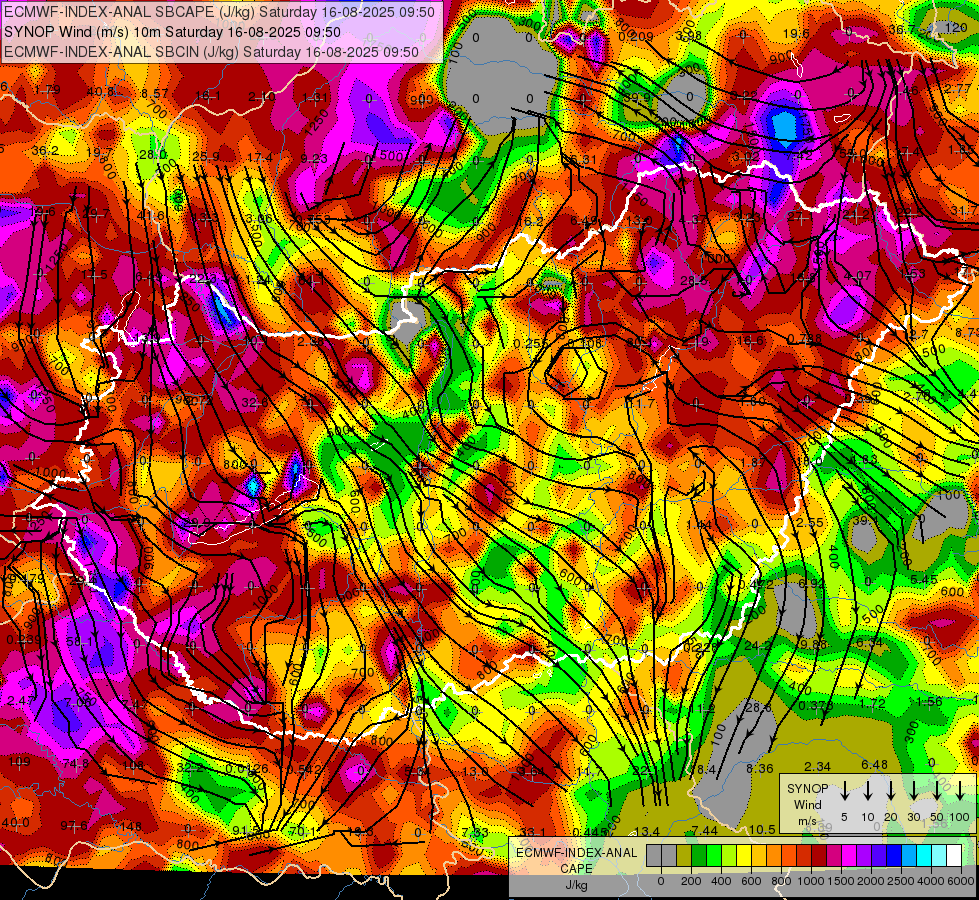Click the map value 16.2
Image resolution: width=979 pixels, height=900 pixels.
[x=531, y=221]
